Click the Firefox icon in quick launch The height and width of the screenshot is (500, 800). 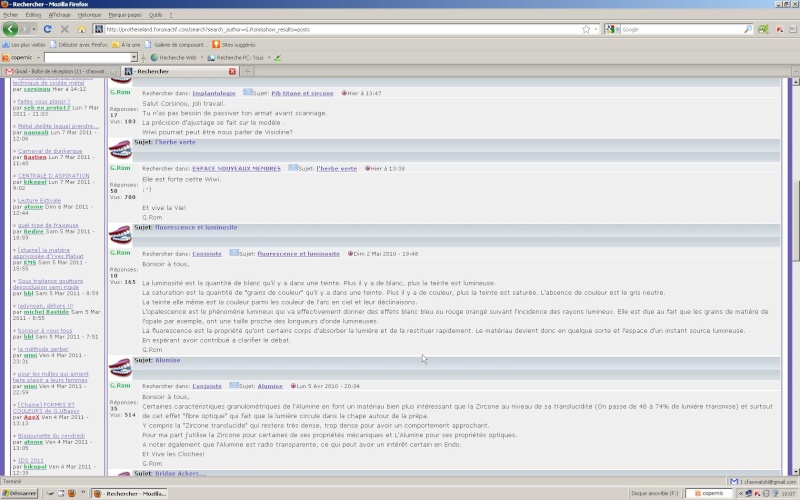72,493
